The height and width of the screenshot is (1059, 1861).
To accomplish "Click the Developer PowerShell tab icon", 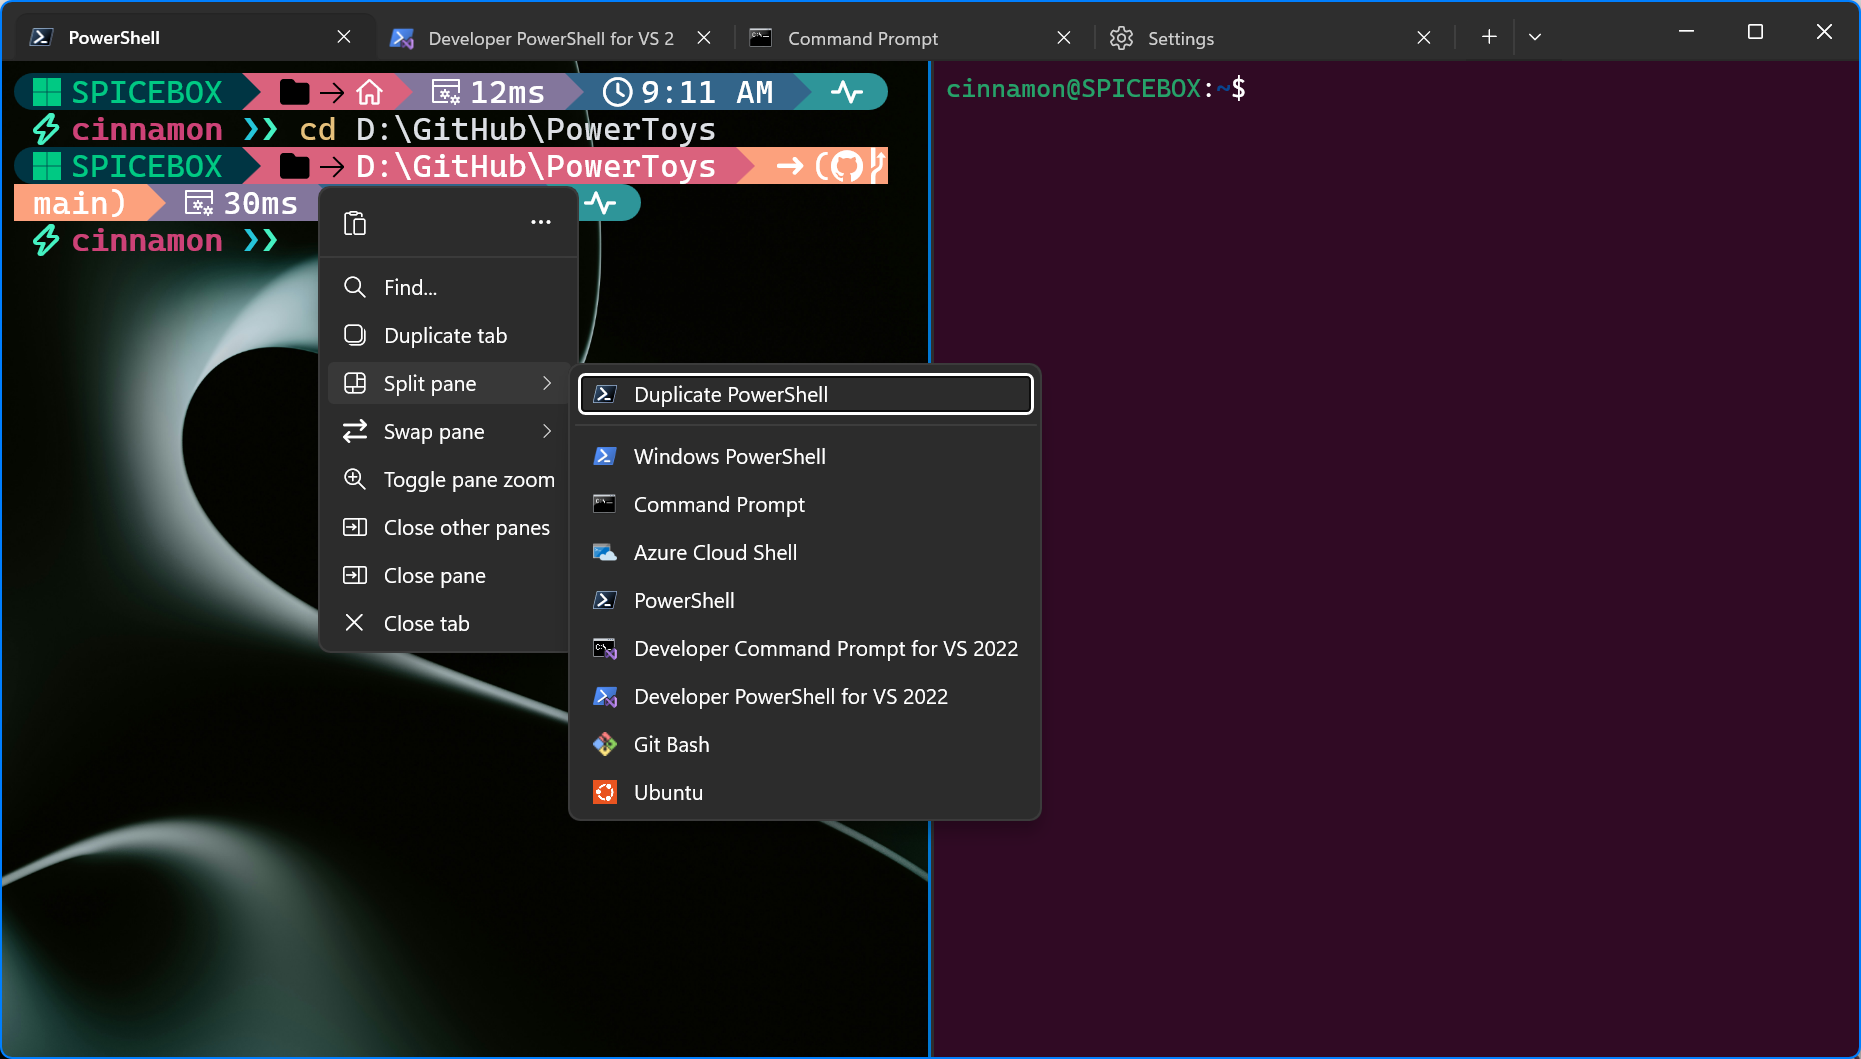I will pyautogui.click(x=402, y=38).
